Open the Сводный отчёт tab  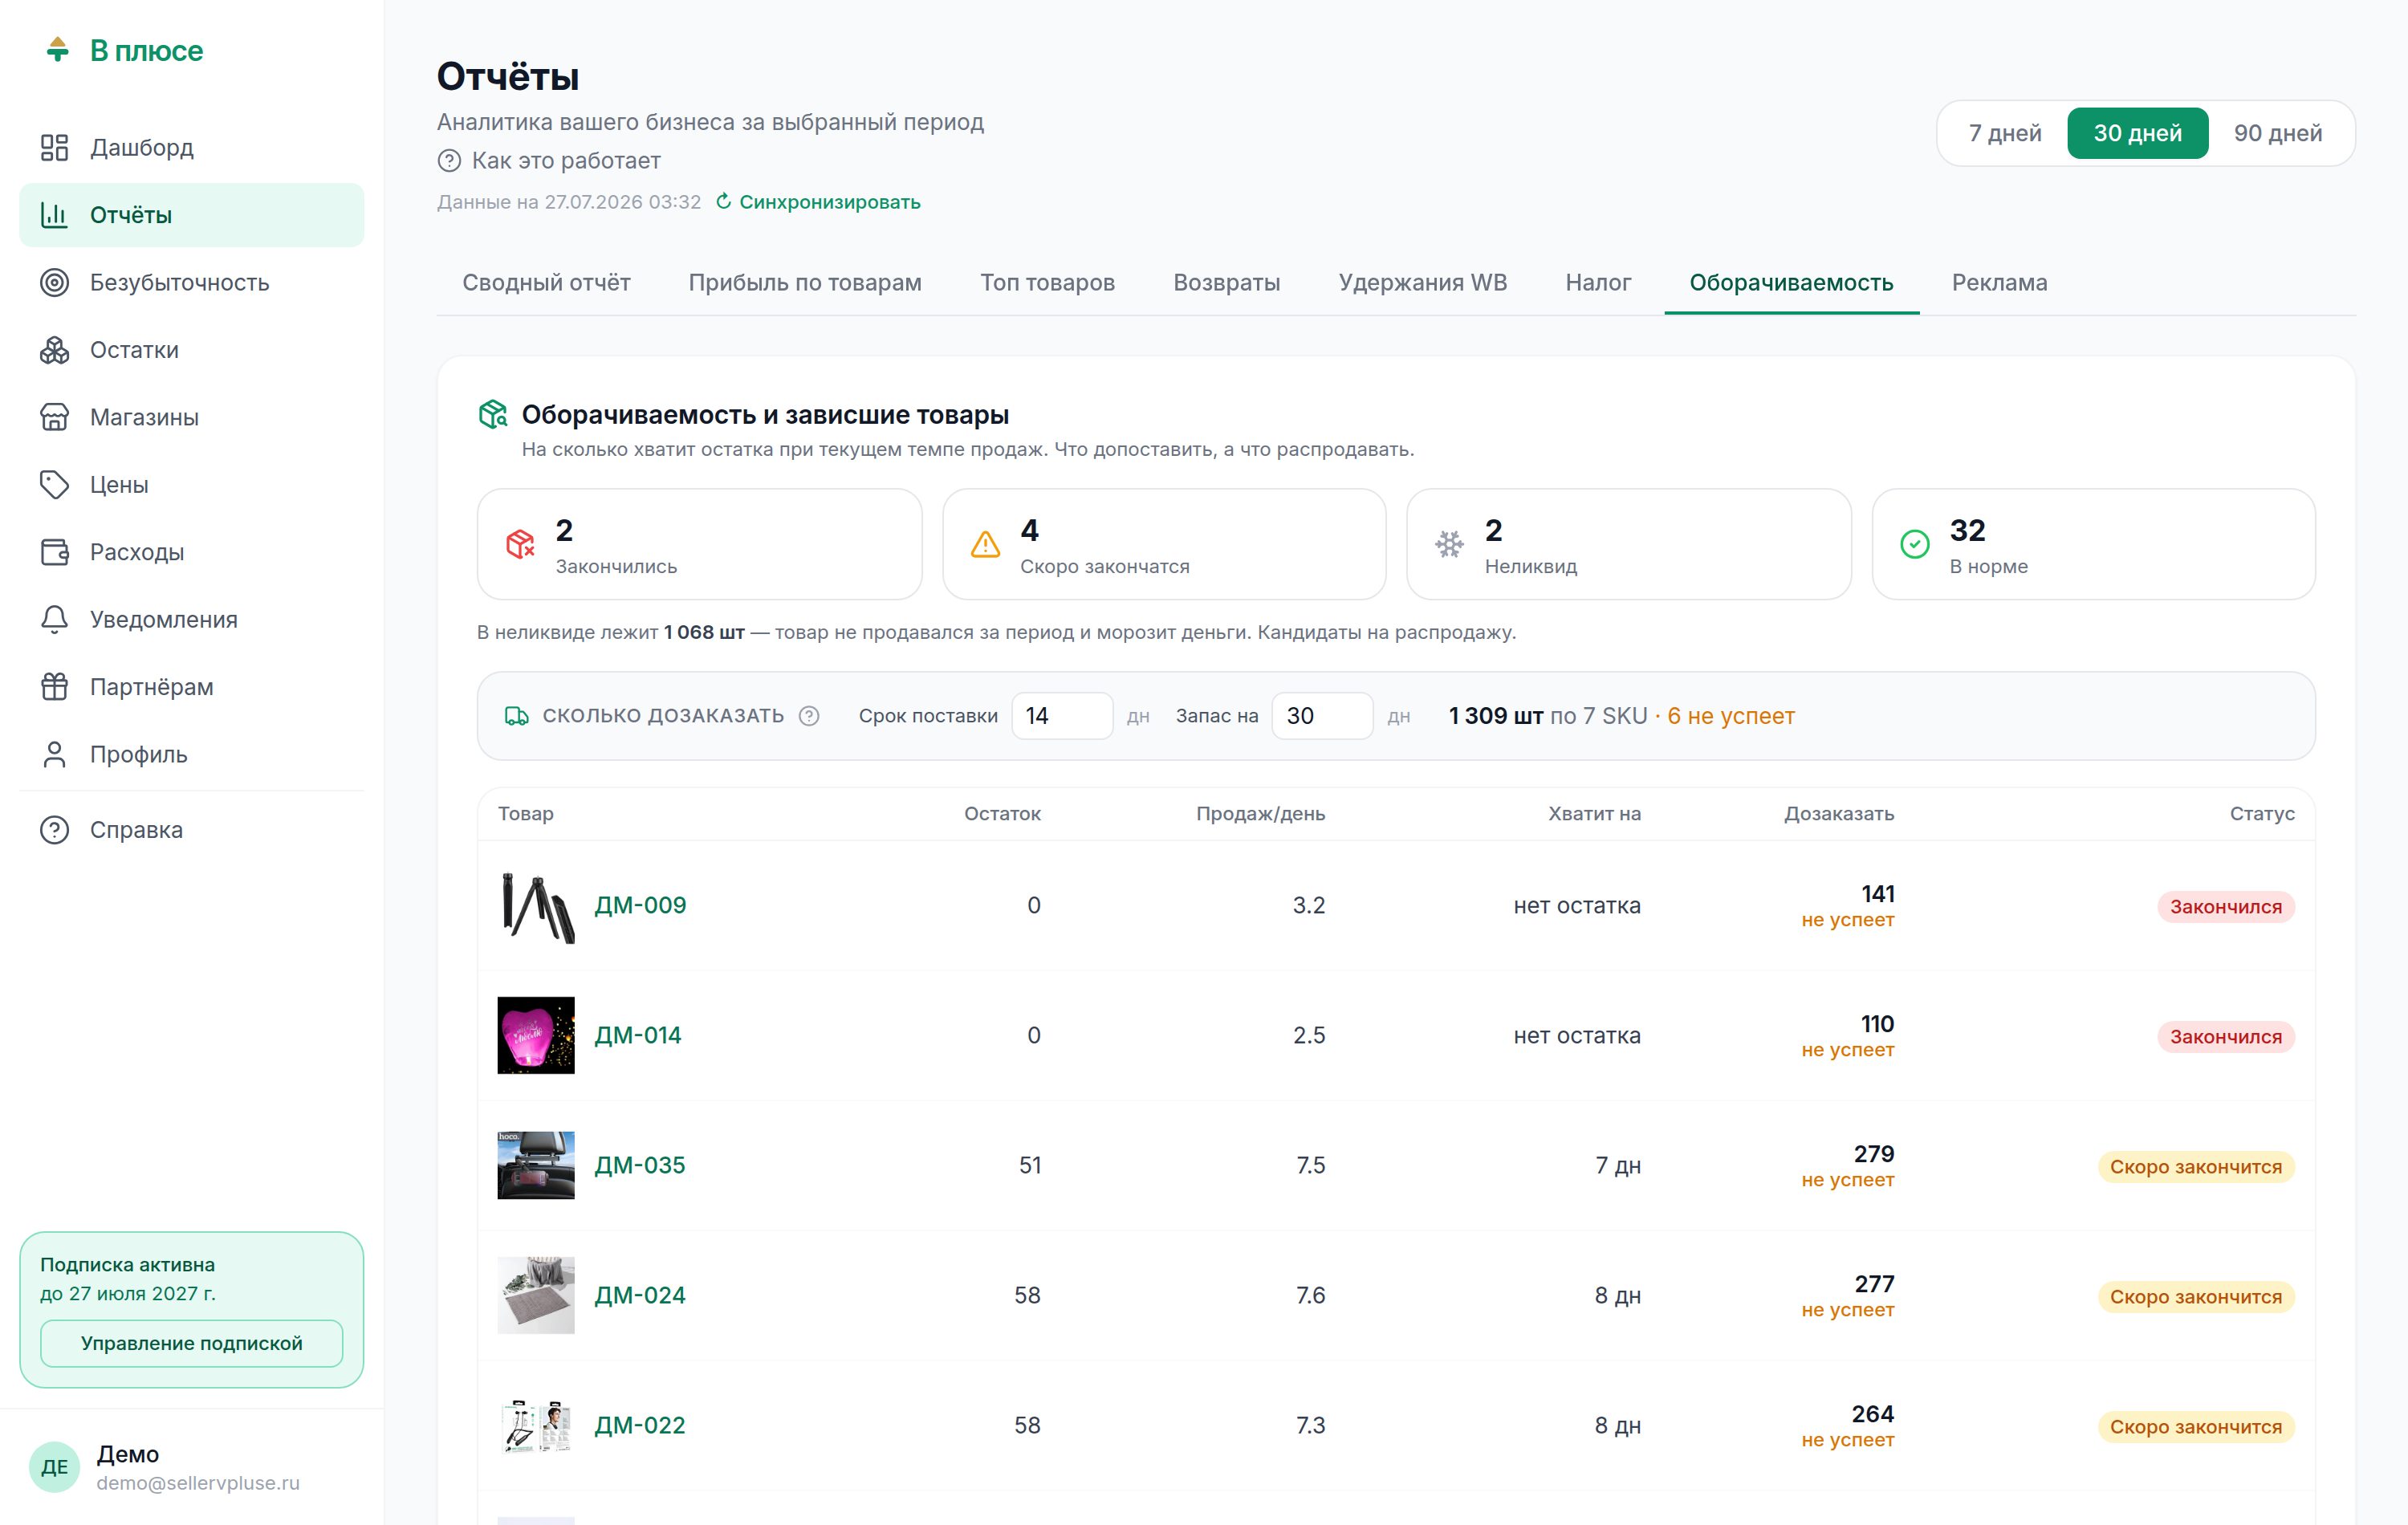pos(546,283)
